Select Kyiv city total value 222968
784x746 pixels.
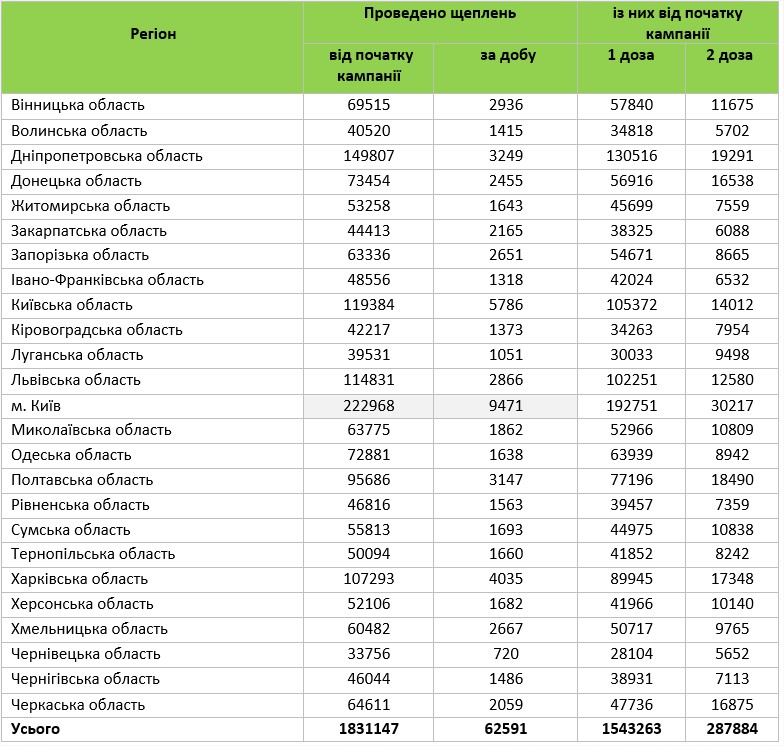point(368,405)
